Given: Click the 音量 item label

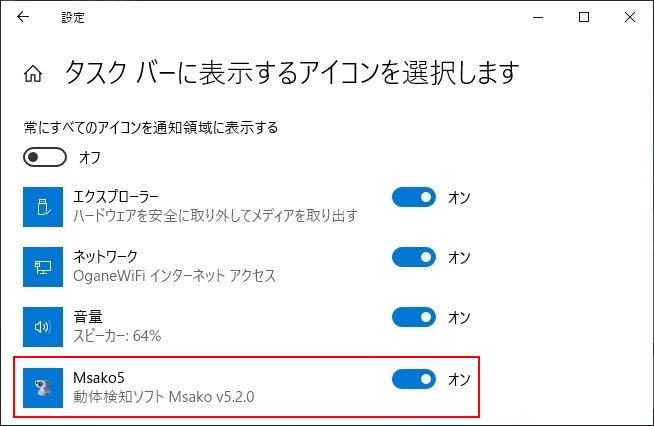Looking at the screenshot, I should (x=88, y=317).
